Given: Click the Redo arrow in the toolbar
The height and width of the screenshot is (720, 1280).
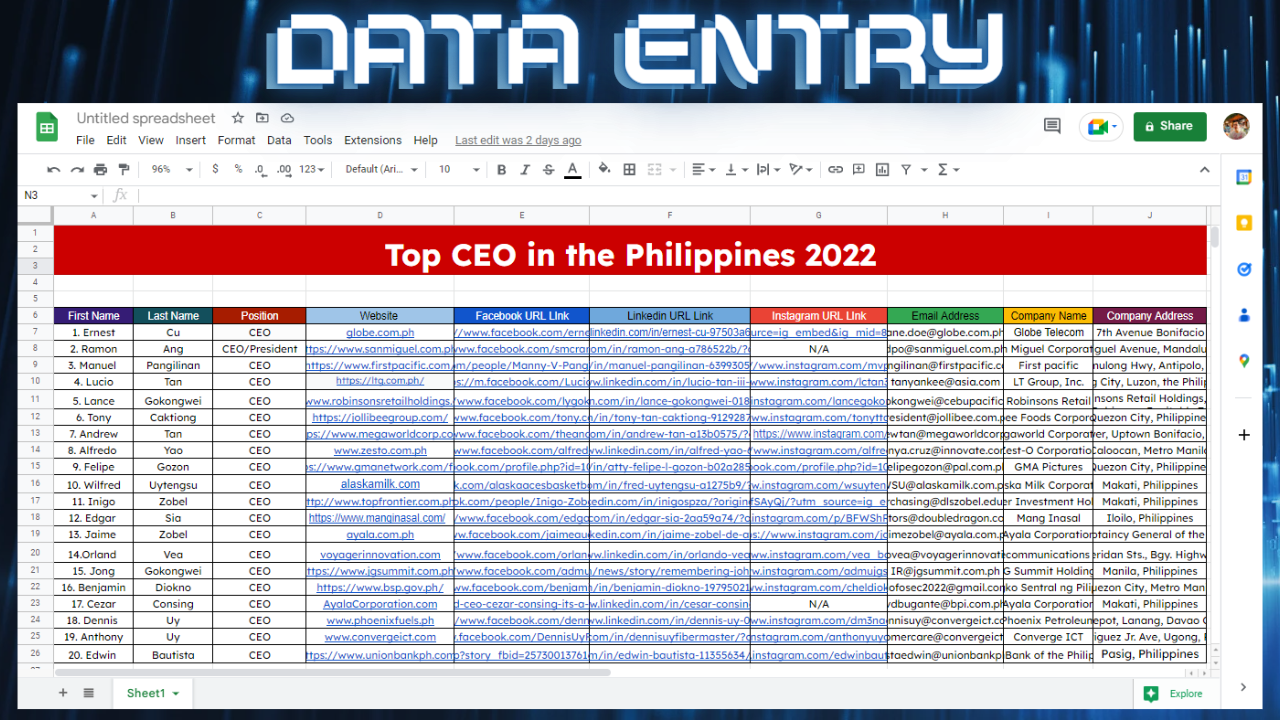Looking at the screenshot, I should pyautogui.click(x=77, y=170).
